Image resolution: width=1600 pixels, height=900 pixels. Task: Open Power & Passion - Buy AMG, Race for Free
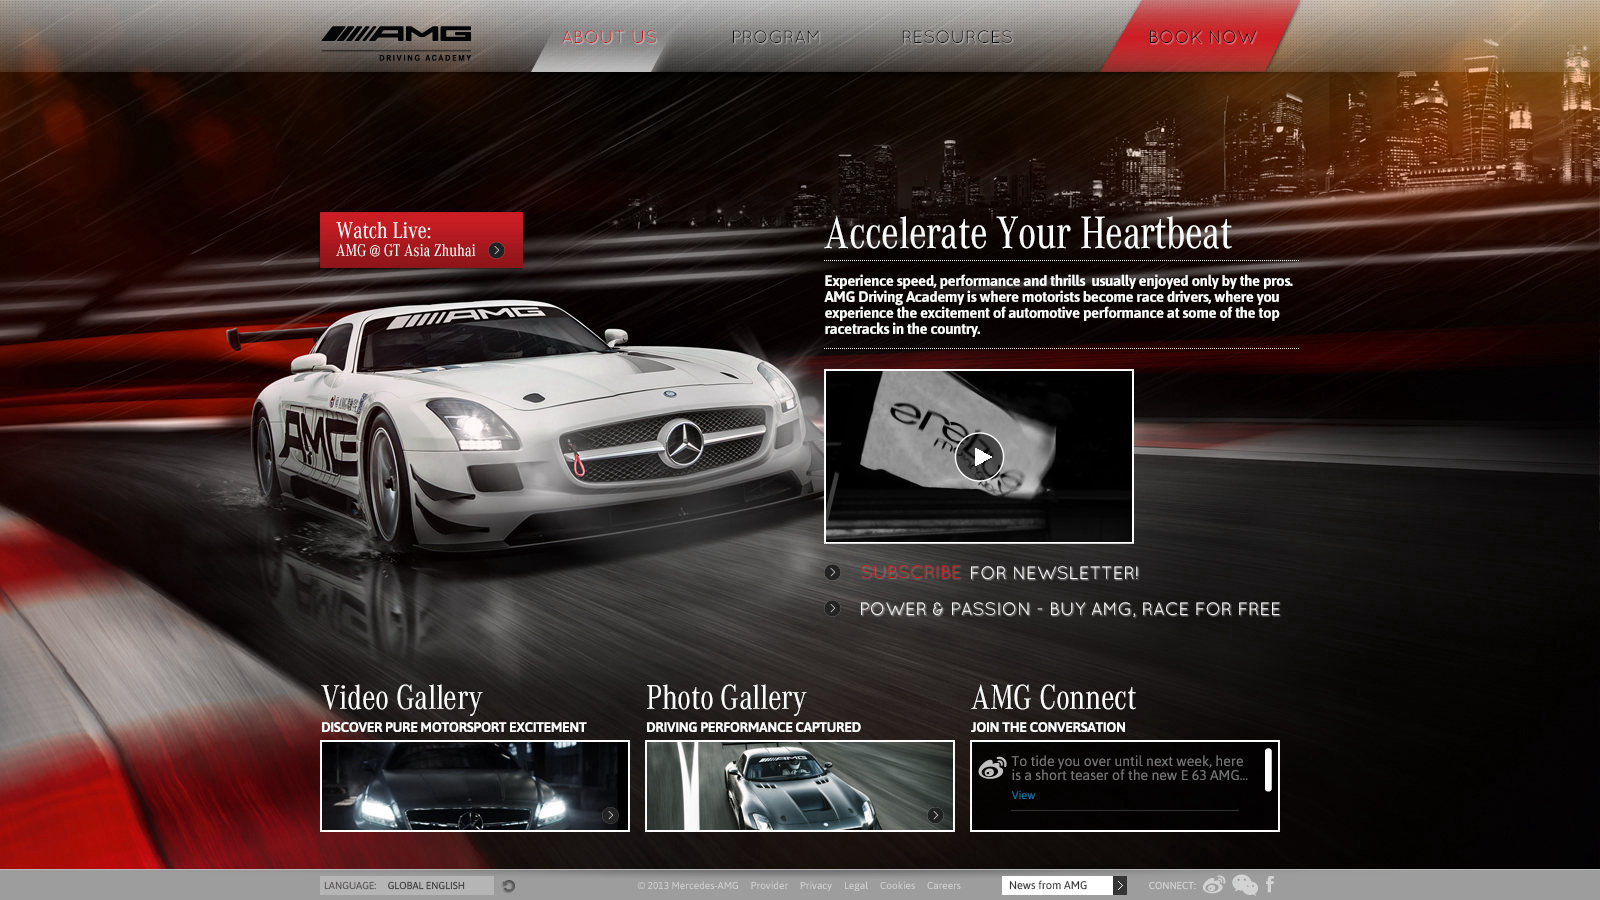[x=1070, y=609]
